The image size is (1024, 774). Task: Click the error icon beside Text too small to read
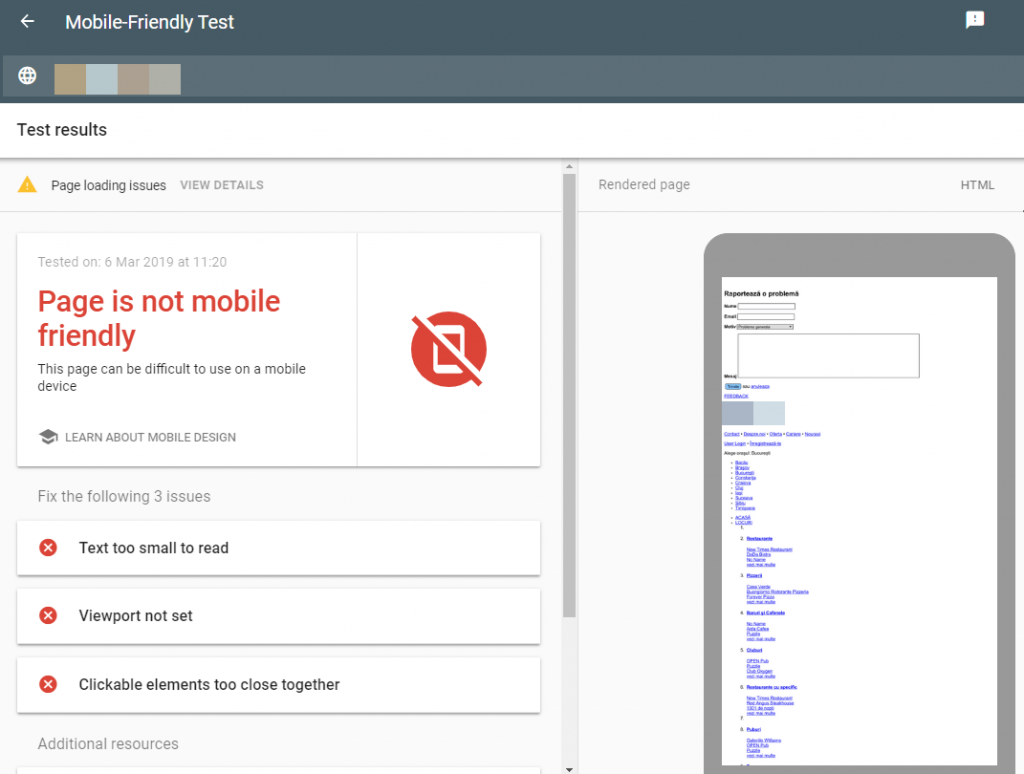click(x=48, y=548)
